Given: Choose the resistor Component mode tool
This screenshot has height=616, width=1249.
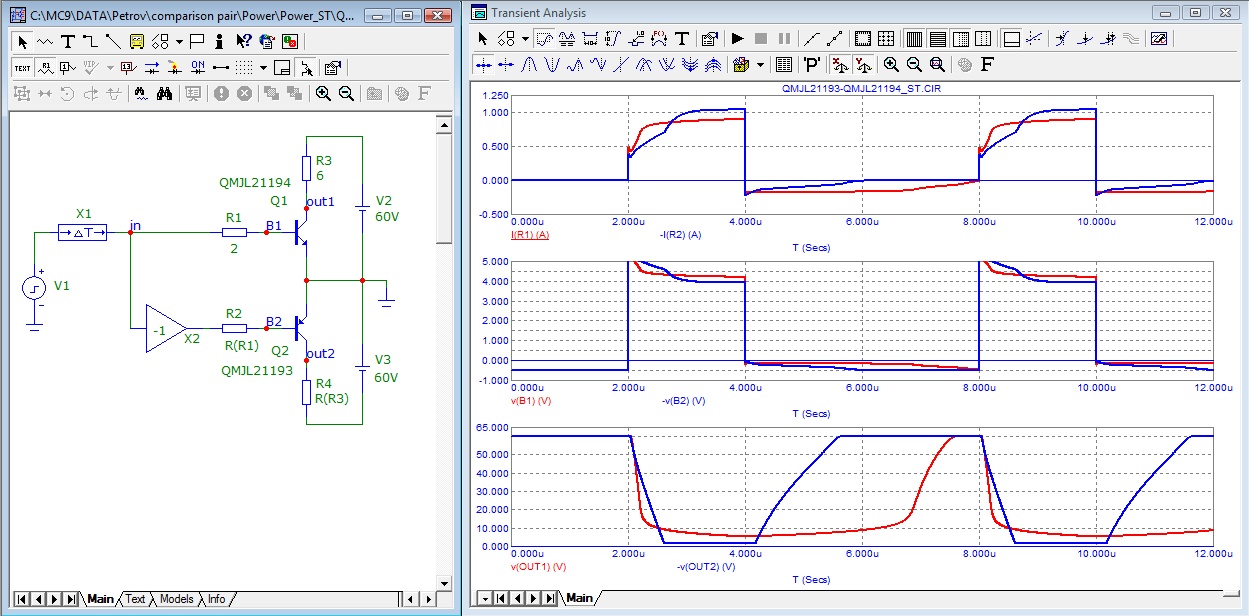Looking at the screenshot, I should click(45, 41).
